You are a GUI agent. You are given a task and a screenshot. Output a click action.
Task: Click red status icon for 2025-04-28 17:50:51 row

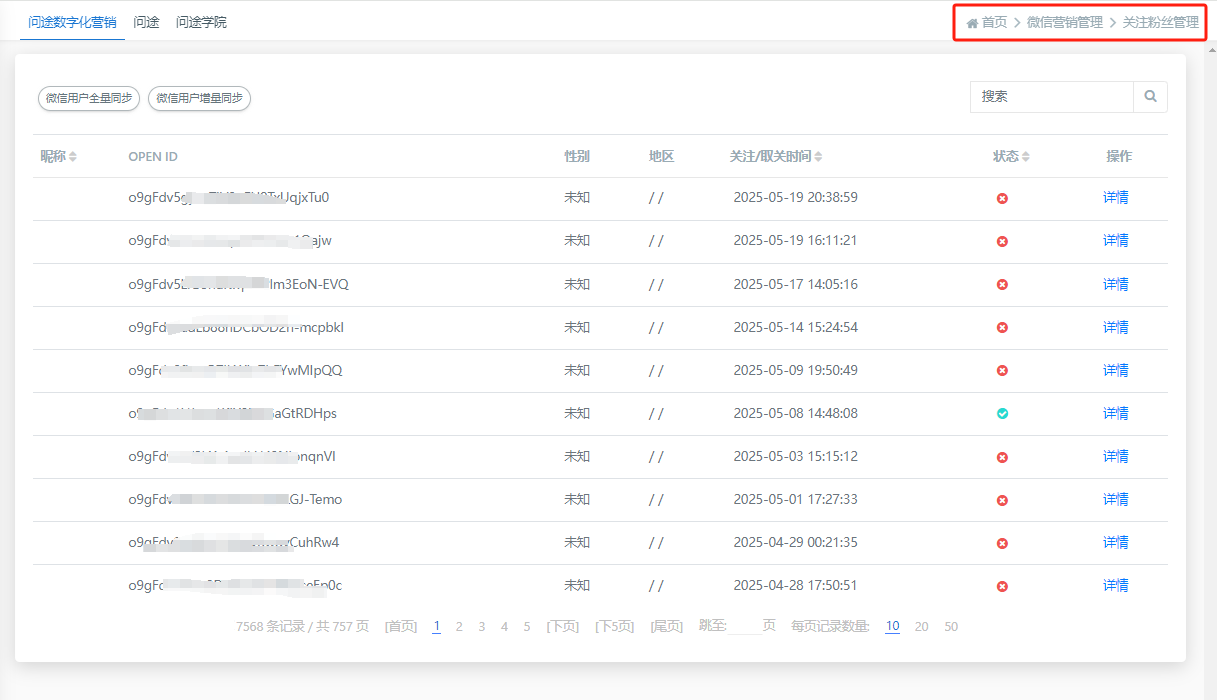click(1002, 586)
